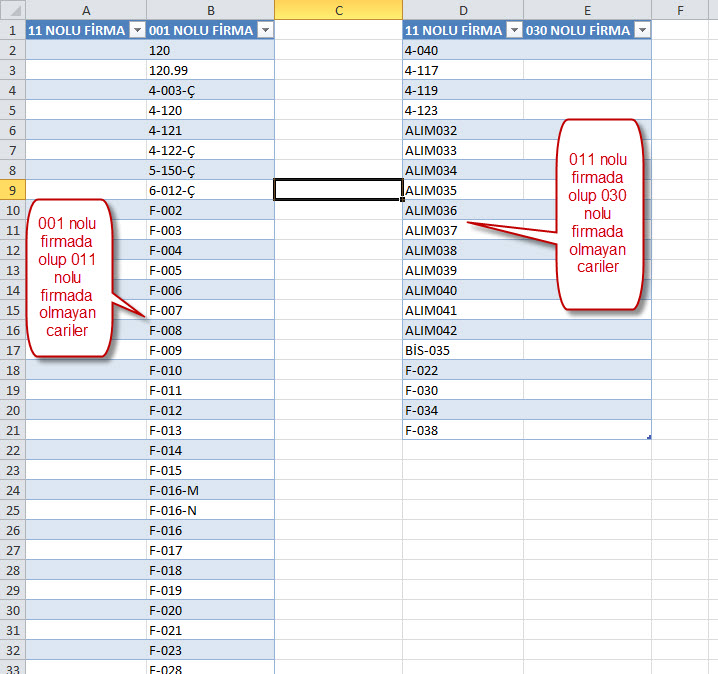Image resolution: width=718 pixels, height=674 pixels.
Task: Select column B header
Action: pyautogui.click(x=211, y=10)
